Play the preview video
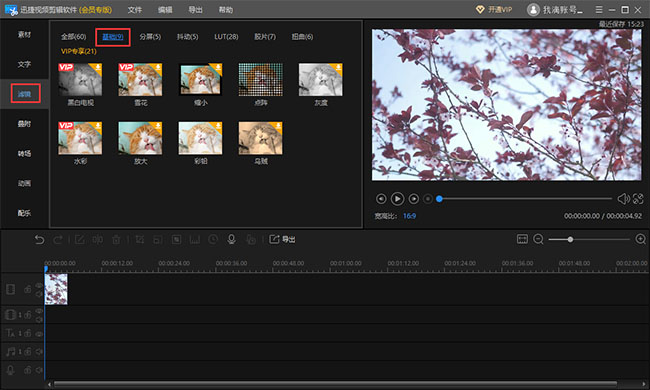This screenshot has height=390, width=650. [397, 199]
